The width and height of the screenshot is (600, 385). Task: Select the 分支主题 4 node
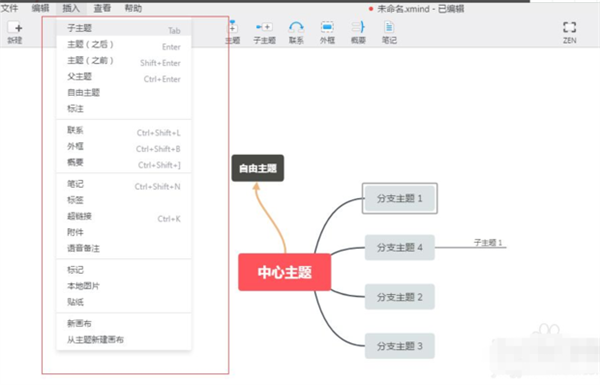[x=399, y=248]
